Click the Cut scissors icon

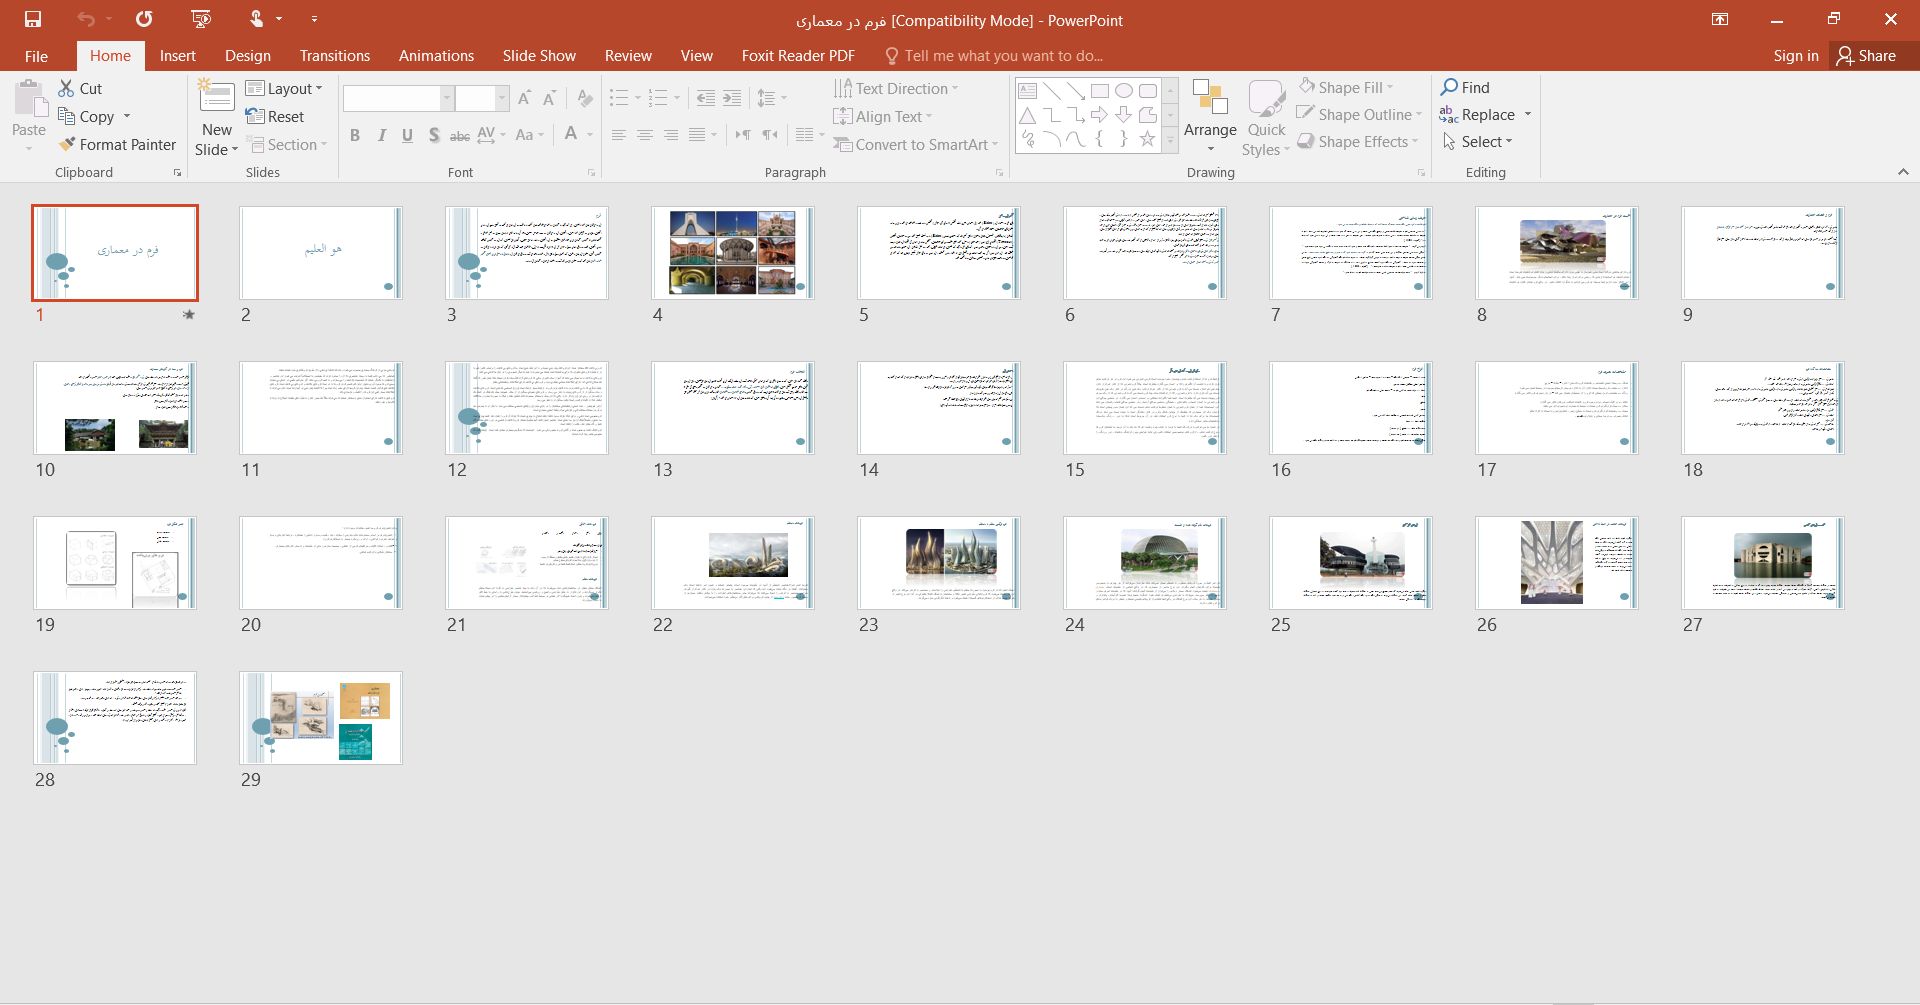coord(66,88)
